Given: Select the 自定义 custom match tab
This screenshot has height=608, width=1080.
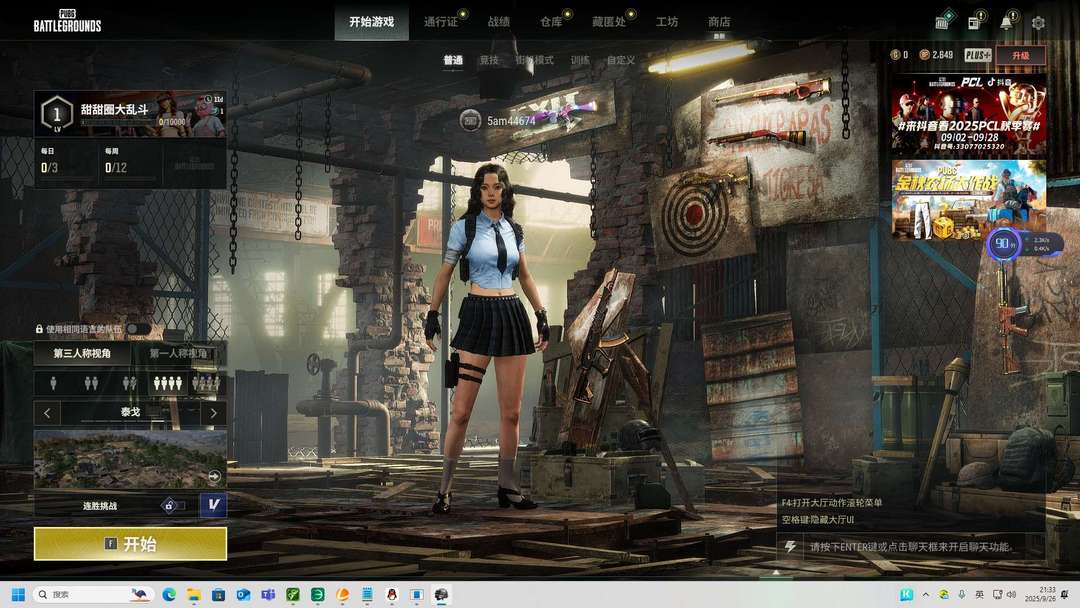Looking at the screenshot, I should click(621, 61).
